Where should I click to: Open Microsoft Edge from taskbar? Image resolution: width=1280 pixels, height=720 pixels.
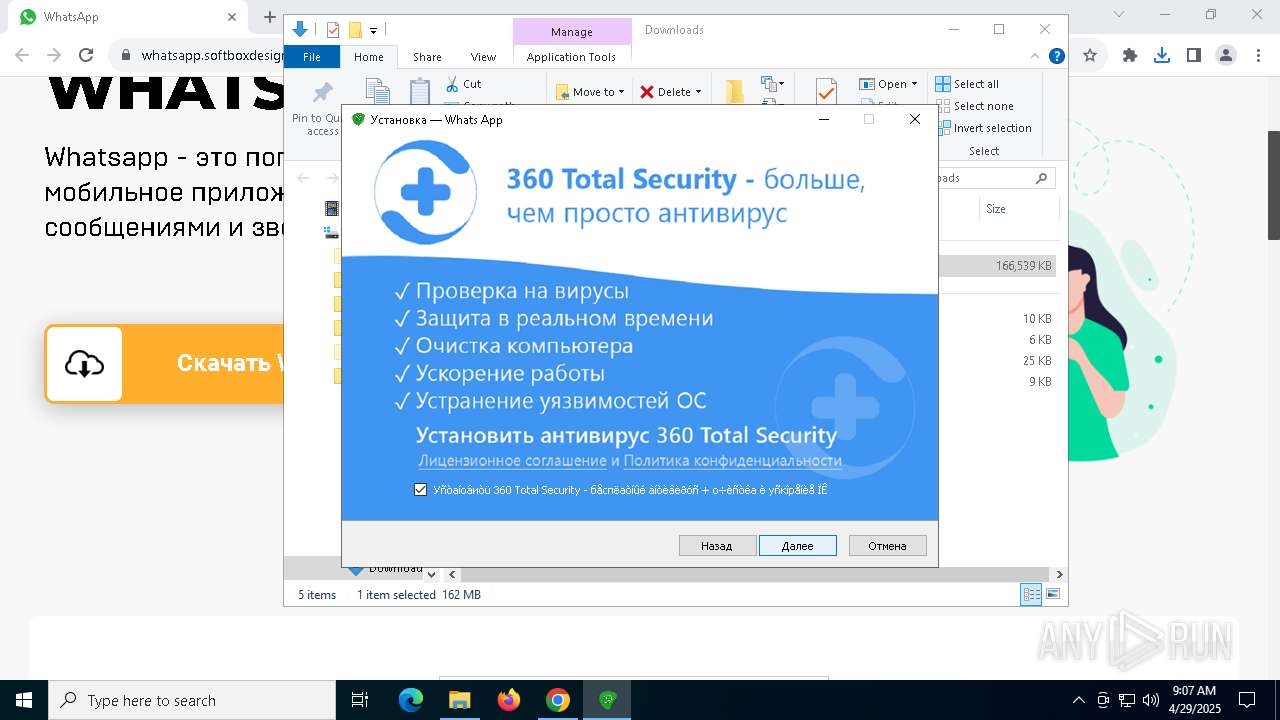click(x=411, y=700)
